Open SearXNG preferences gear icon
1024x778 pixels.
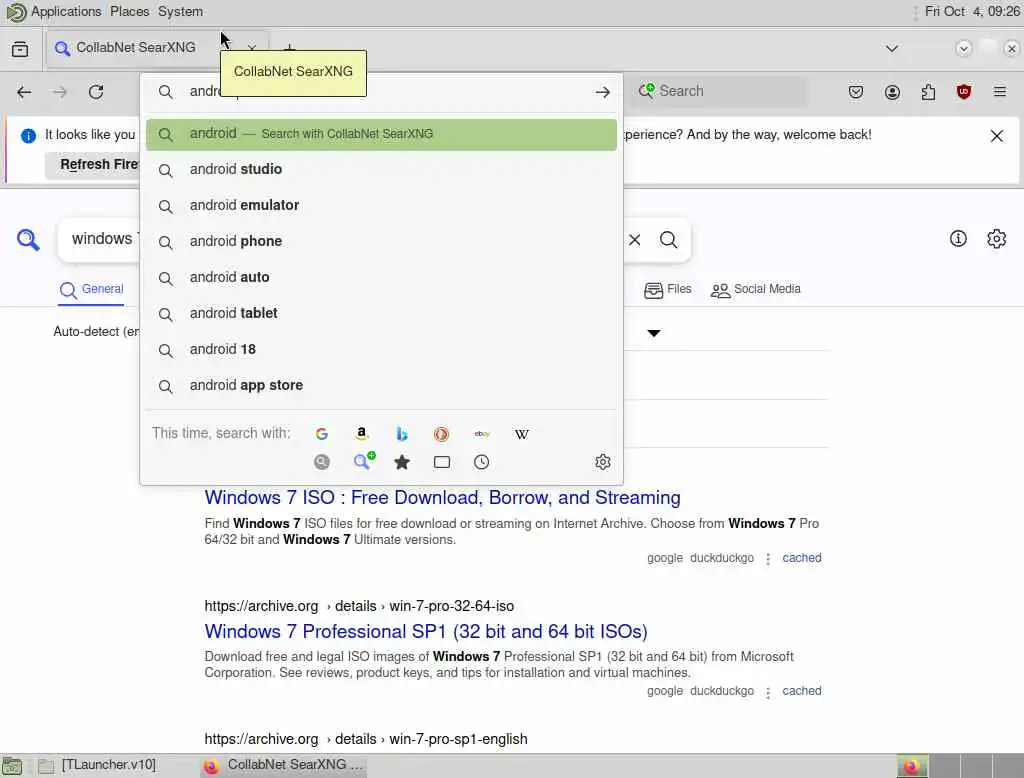coord(997,239)
